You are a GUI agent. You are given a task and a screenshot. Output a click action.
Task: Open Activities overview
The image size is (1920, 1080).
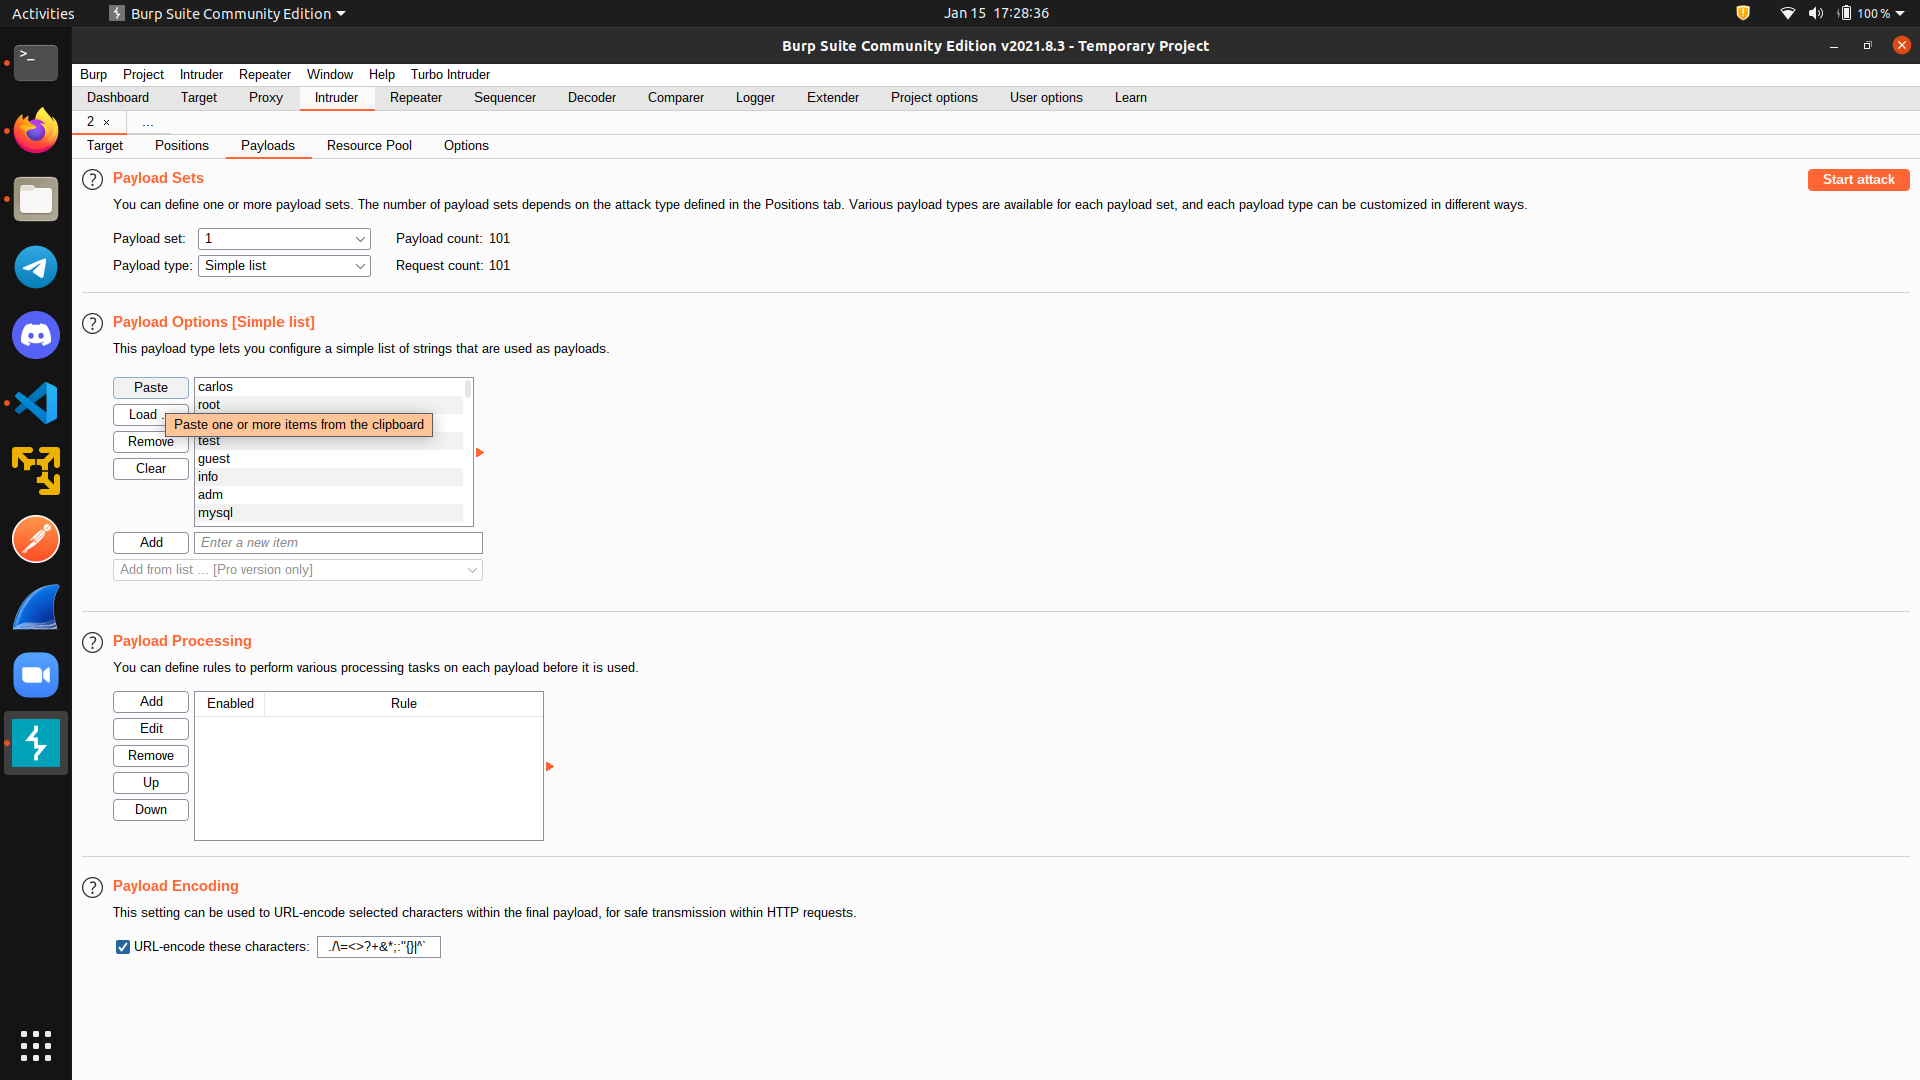43,13
